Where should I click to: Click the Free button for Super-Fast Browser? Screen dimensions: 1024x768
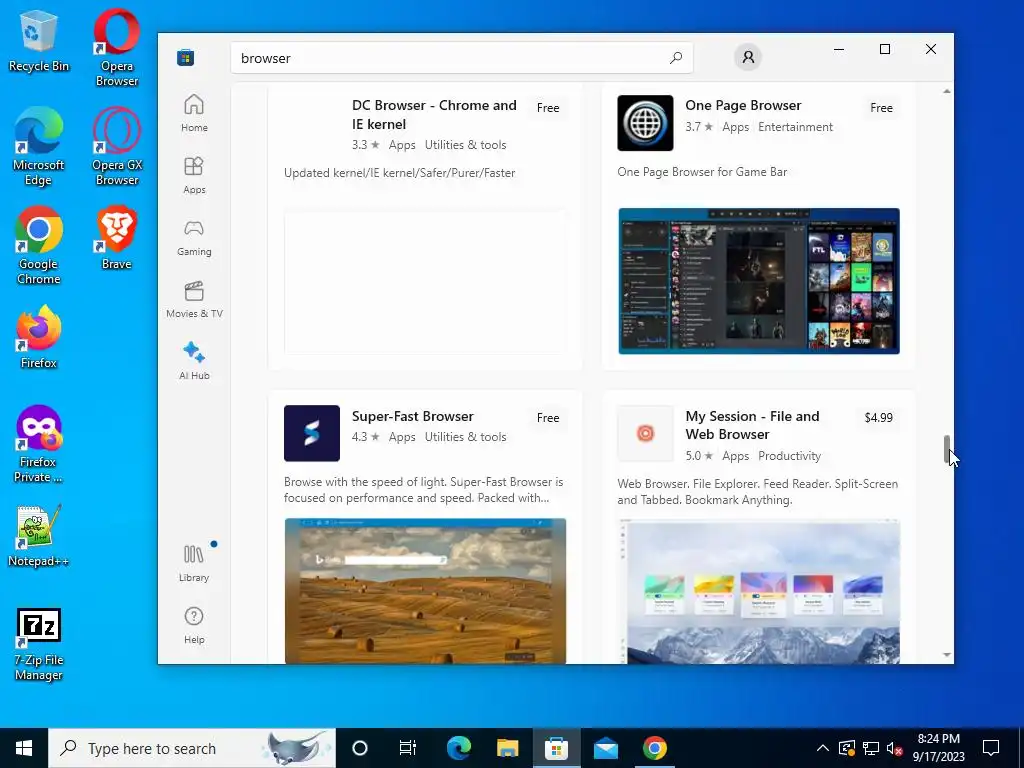(x=548, y=417)
